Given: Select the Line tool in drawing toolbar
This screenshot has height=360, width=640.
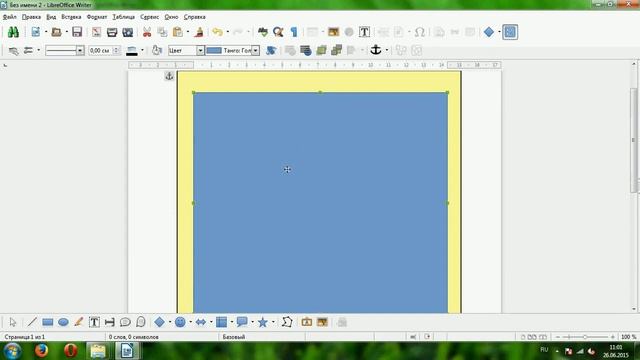Looking at the screenshot, I should tap(32, 322).
